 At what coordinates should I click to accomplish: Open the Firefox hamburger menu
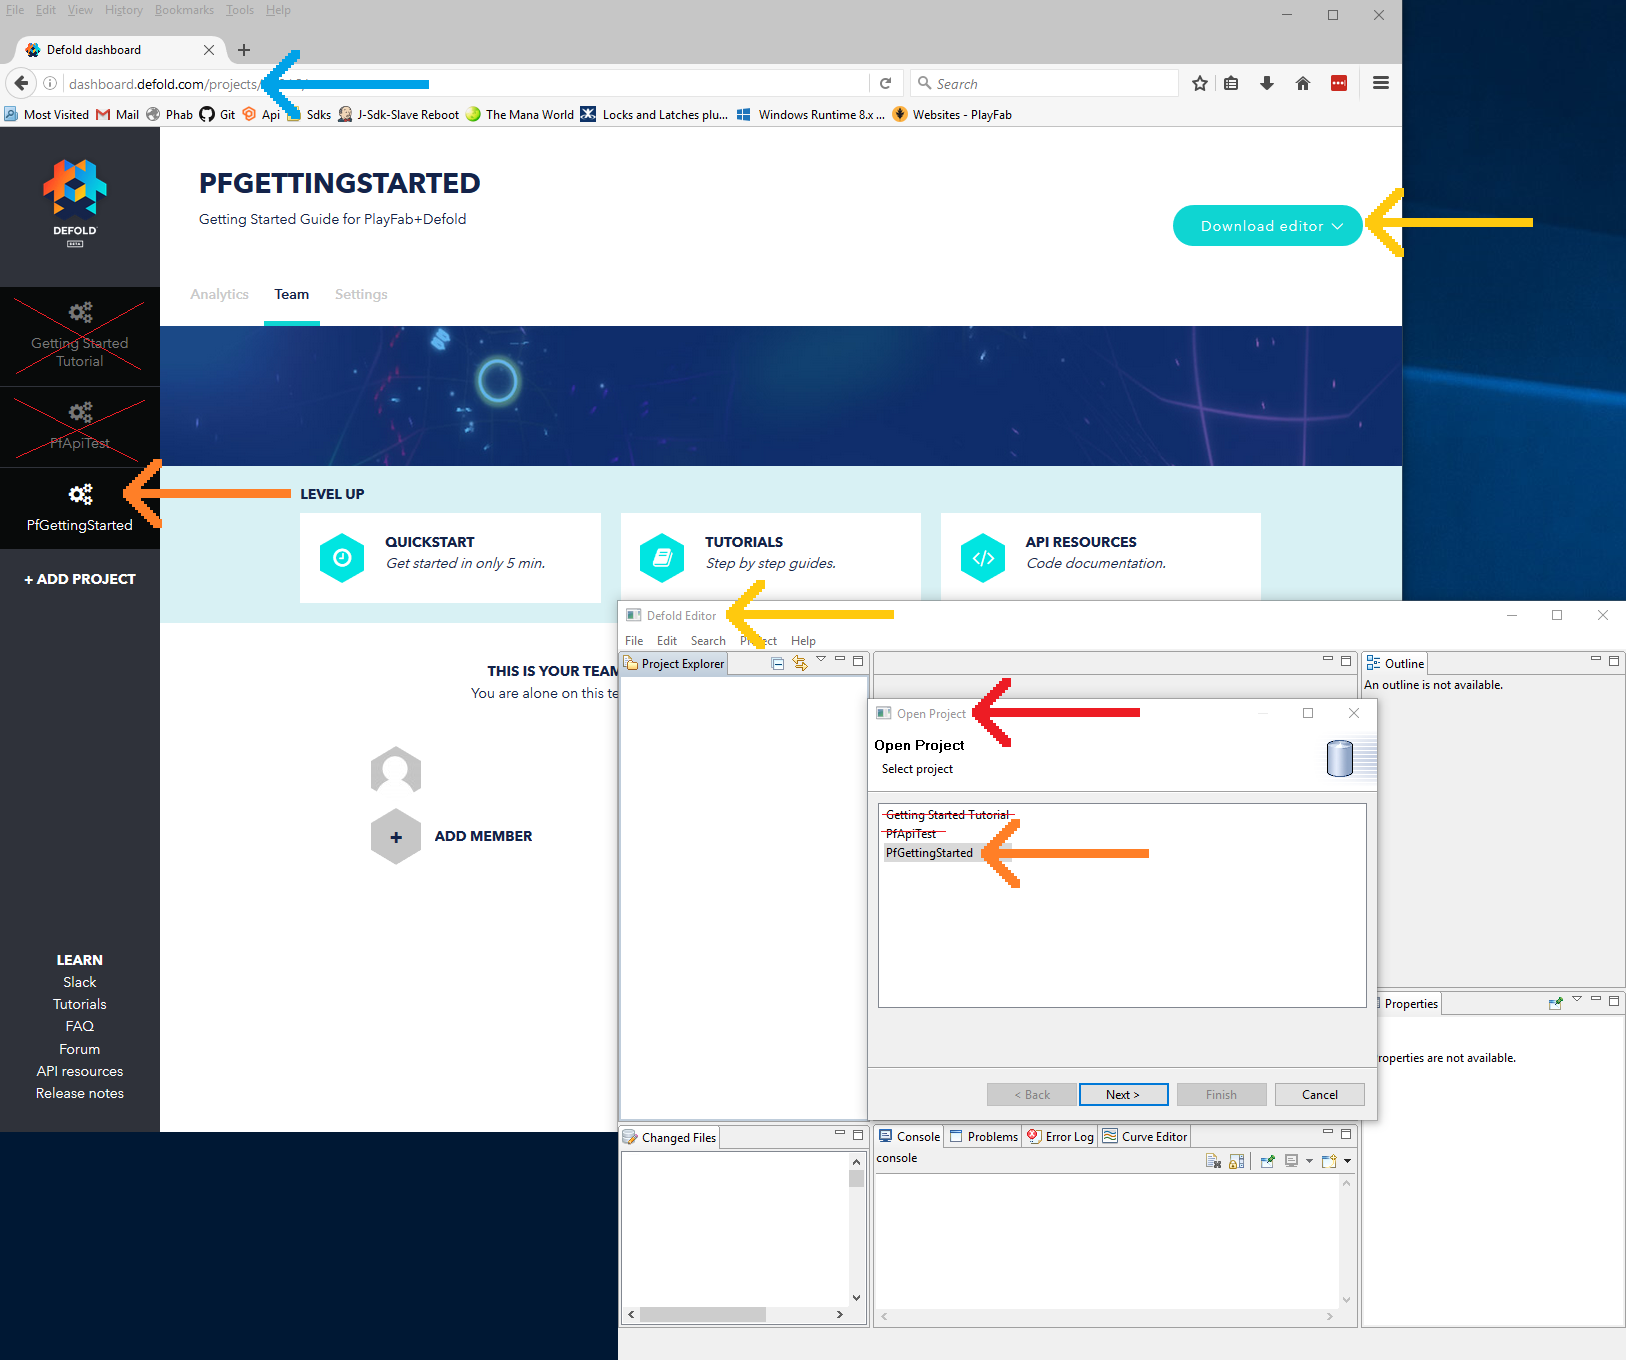pos(1381,84)
